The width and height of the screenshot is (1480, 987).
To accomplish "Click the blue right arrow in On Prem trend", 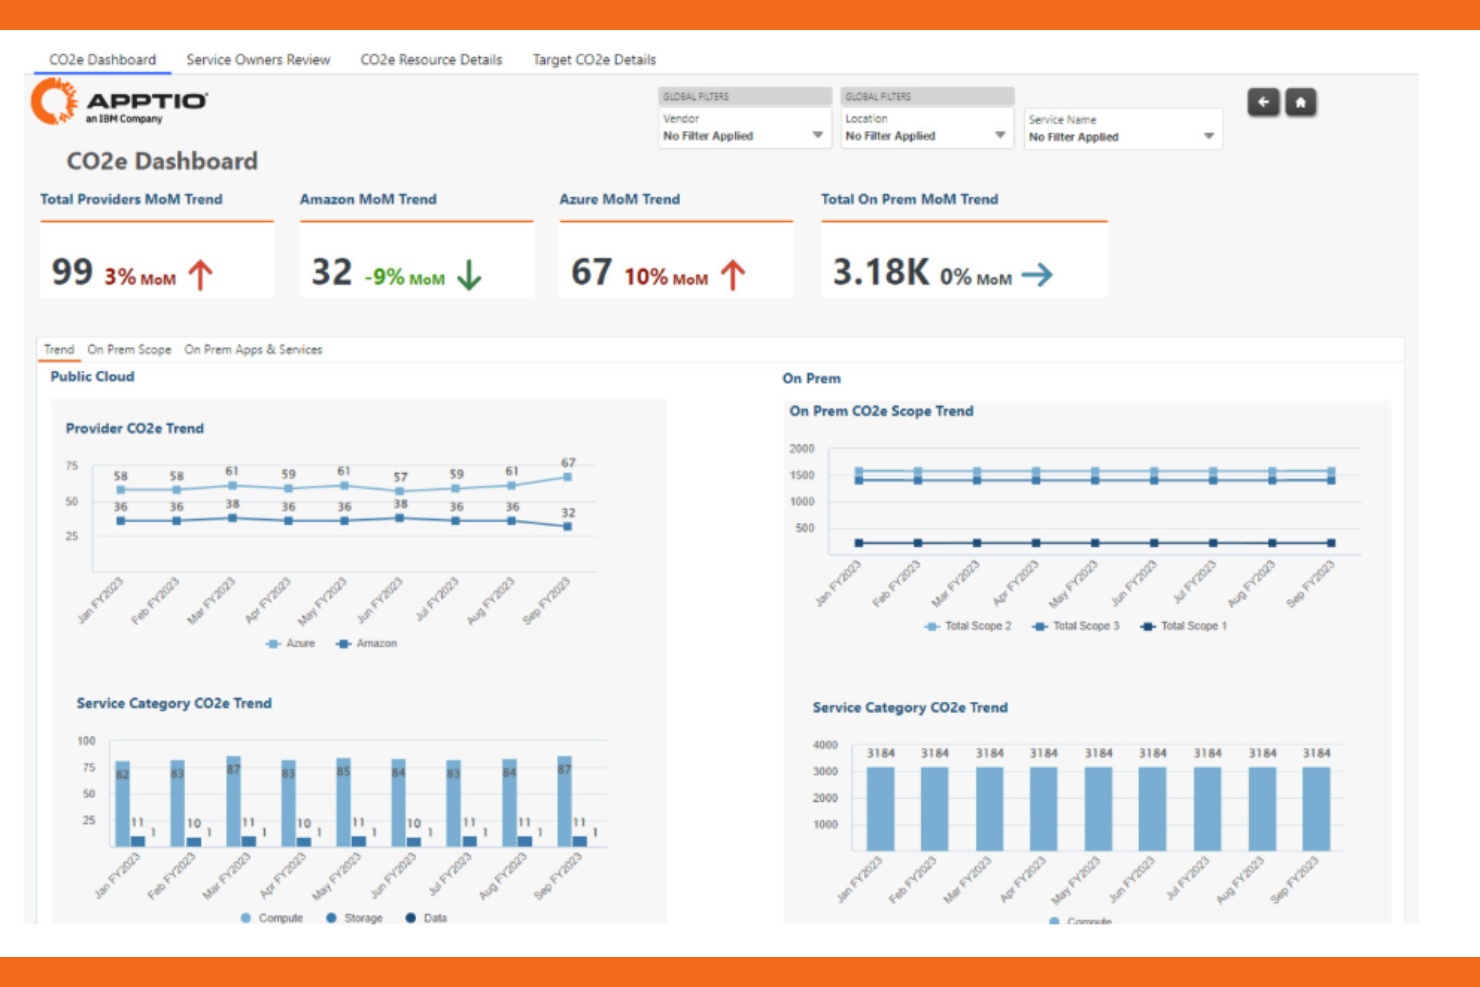I will 1037,274.
